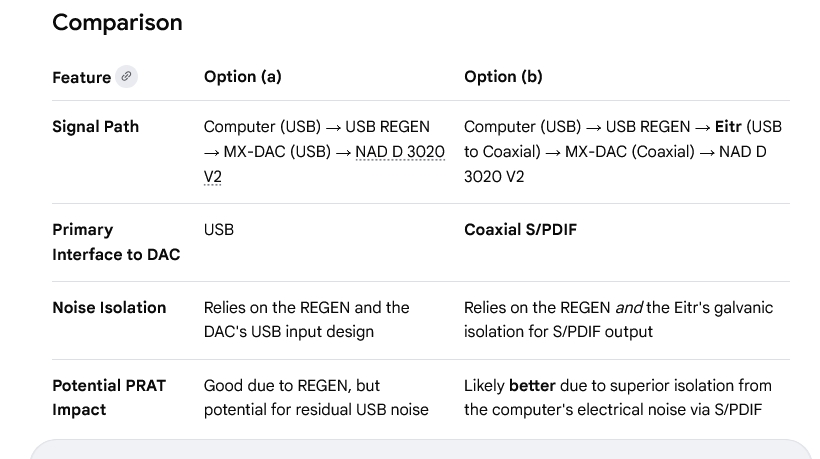Click the Comparison heading

click(117, 22)
